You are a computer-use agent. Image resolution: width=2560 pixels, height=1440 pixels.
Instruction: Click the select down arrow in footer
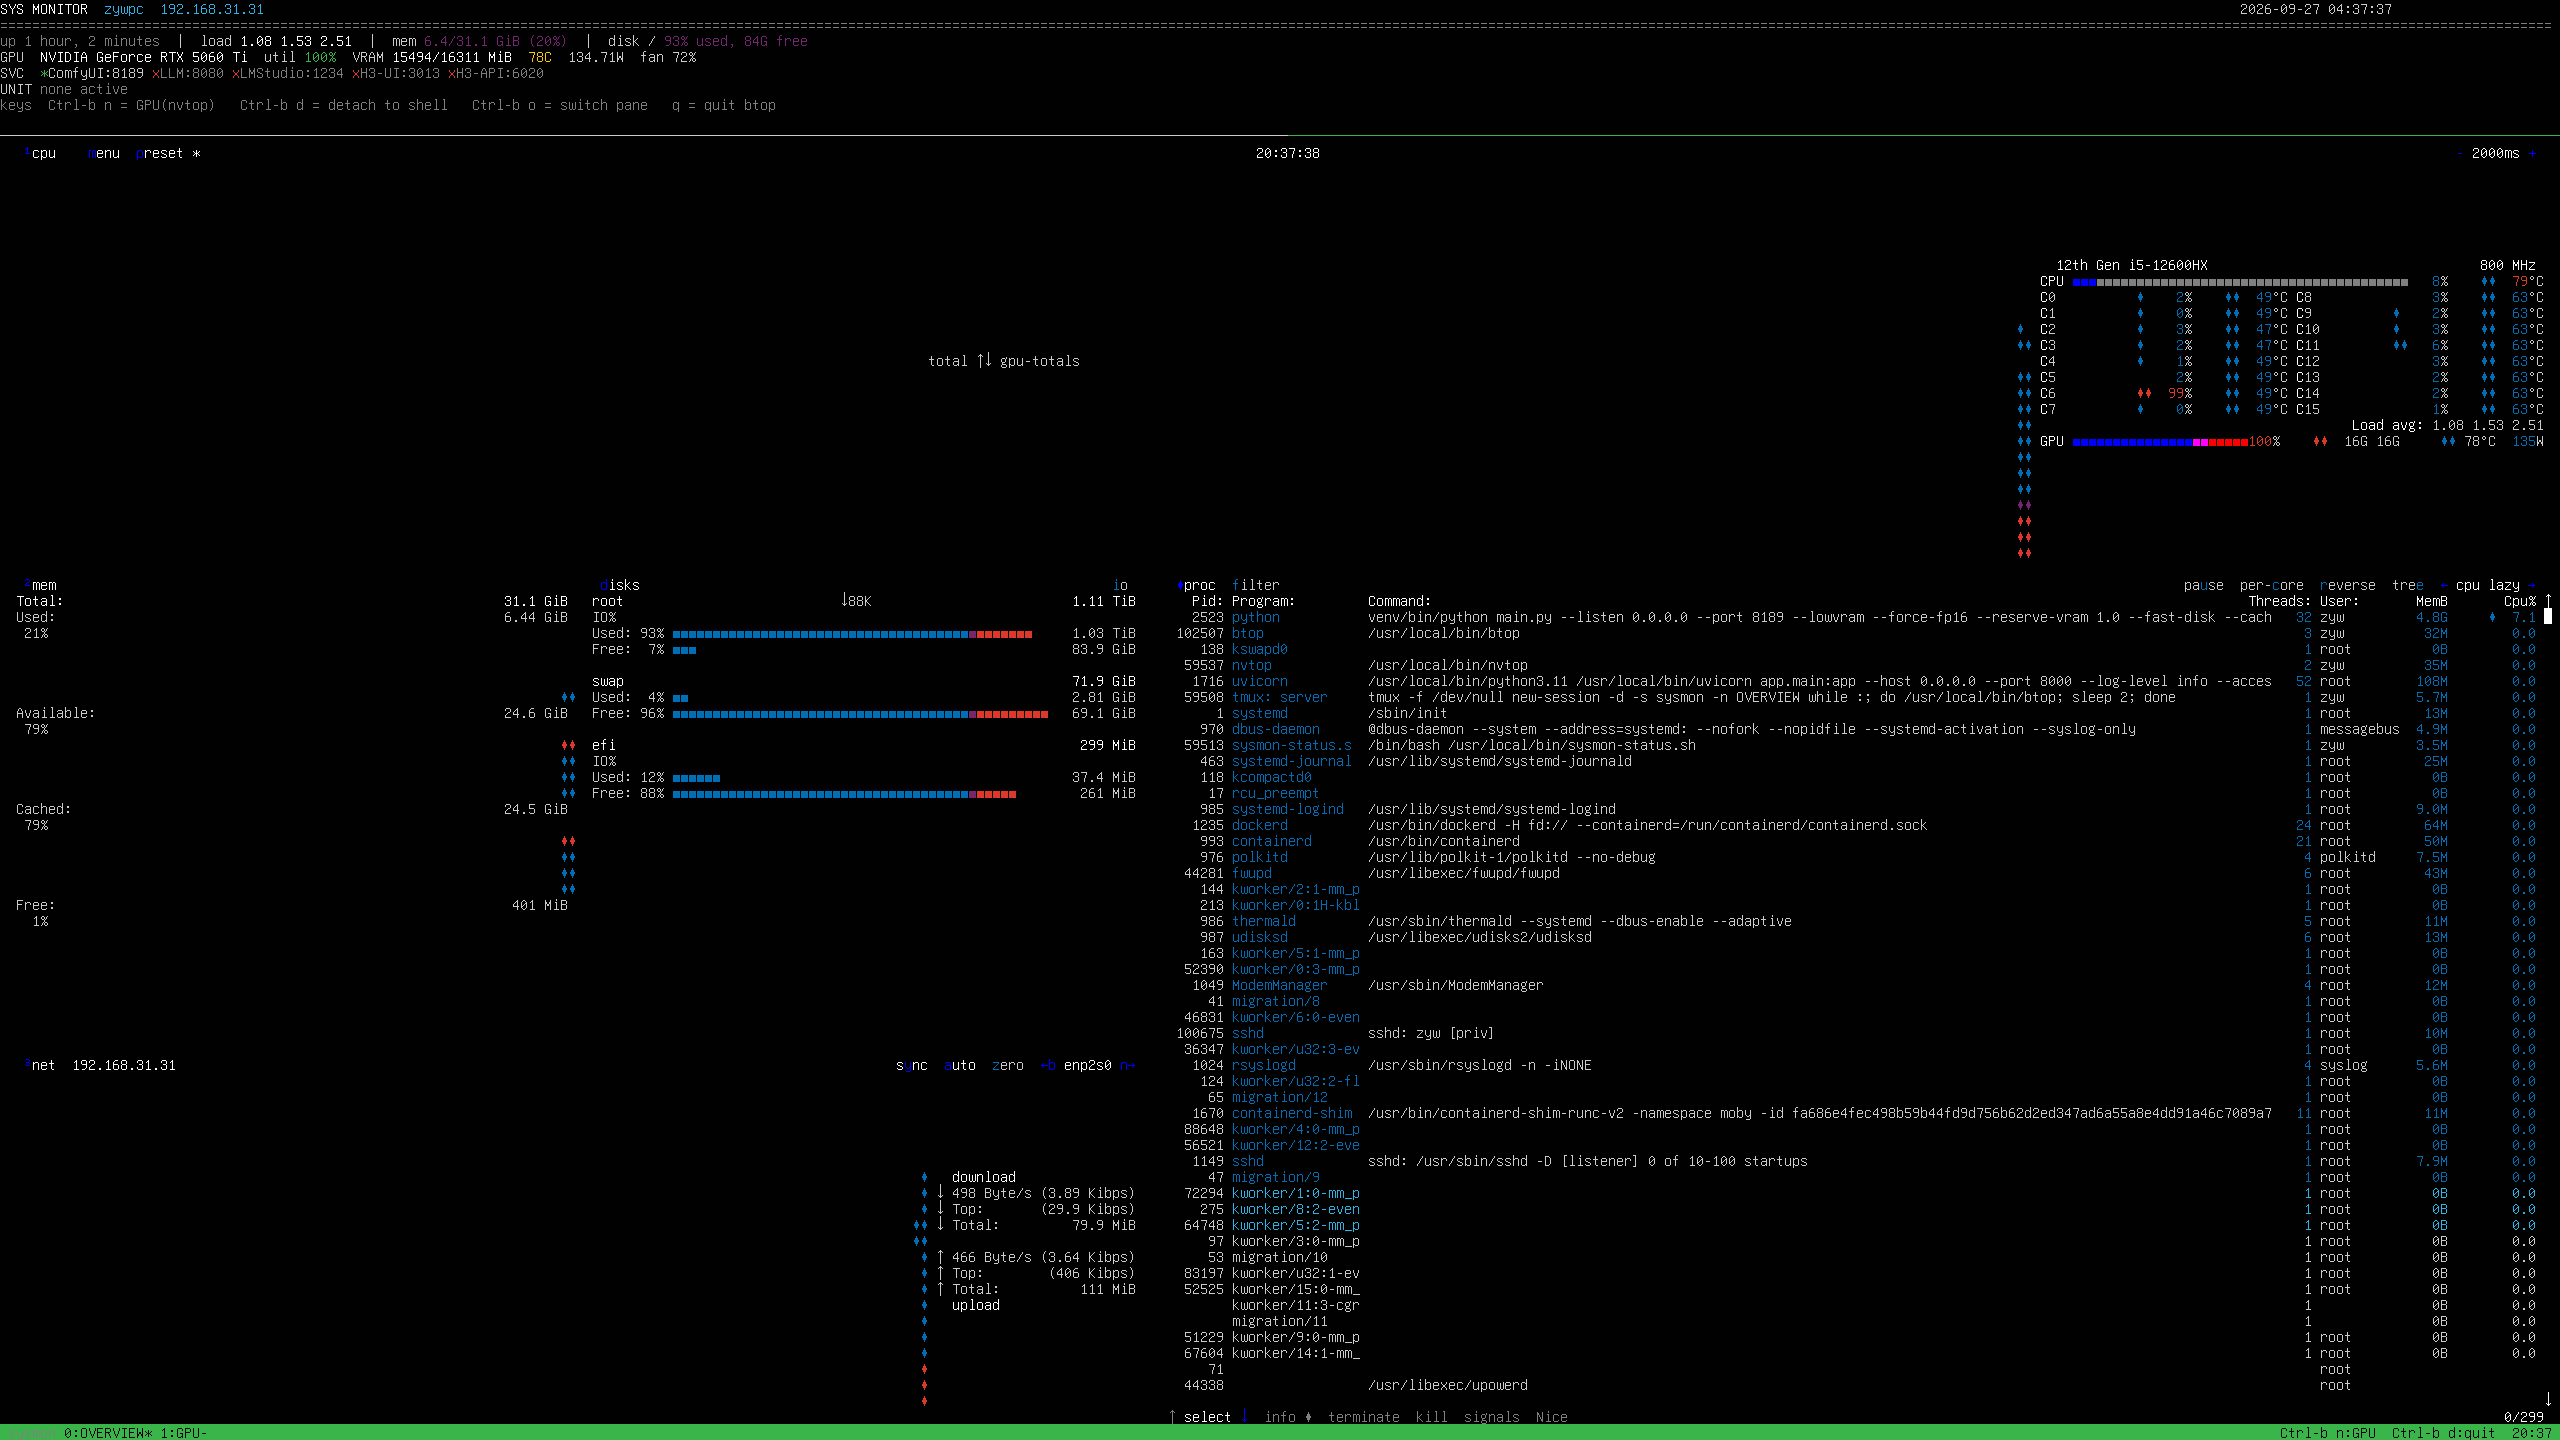click(x=1244, y=1417)
